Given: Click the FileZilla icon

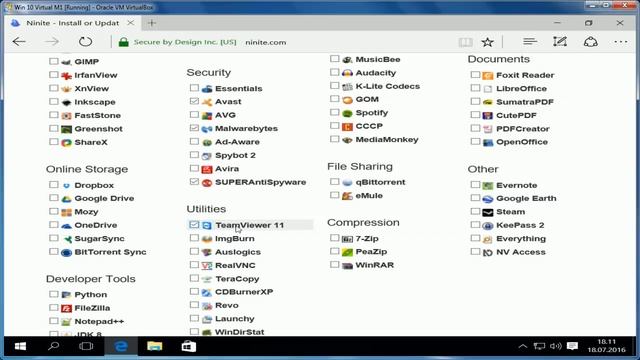Looking at the screenshot, I should [66, 309].
